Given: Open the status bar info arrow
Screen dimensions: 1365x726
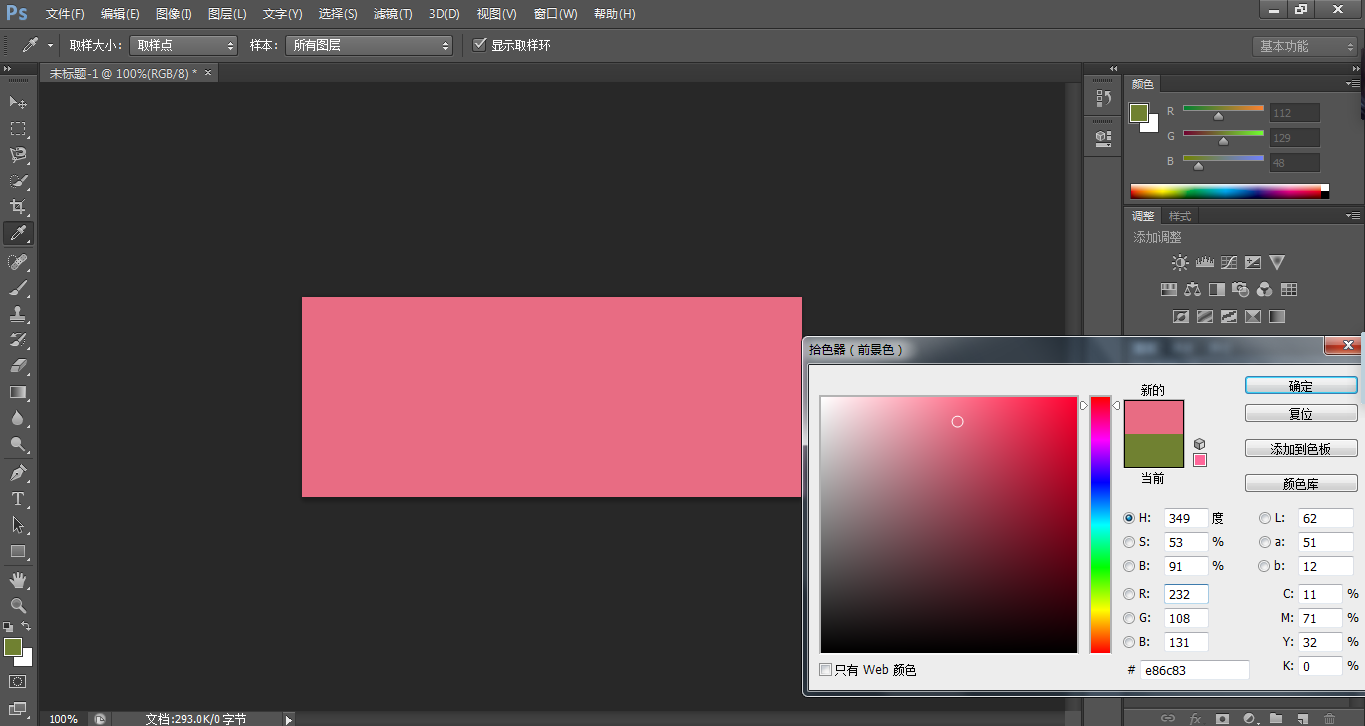Looking at the screenshot, I should point(289,719).
